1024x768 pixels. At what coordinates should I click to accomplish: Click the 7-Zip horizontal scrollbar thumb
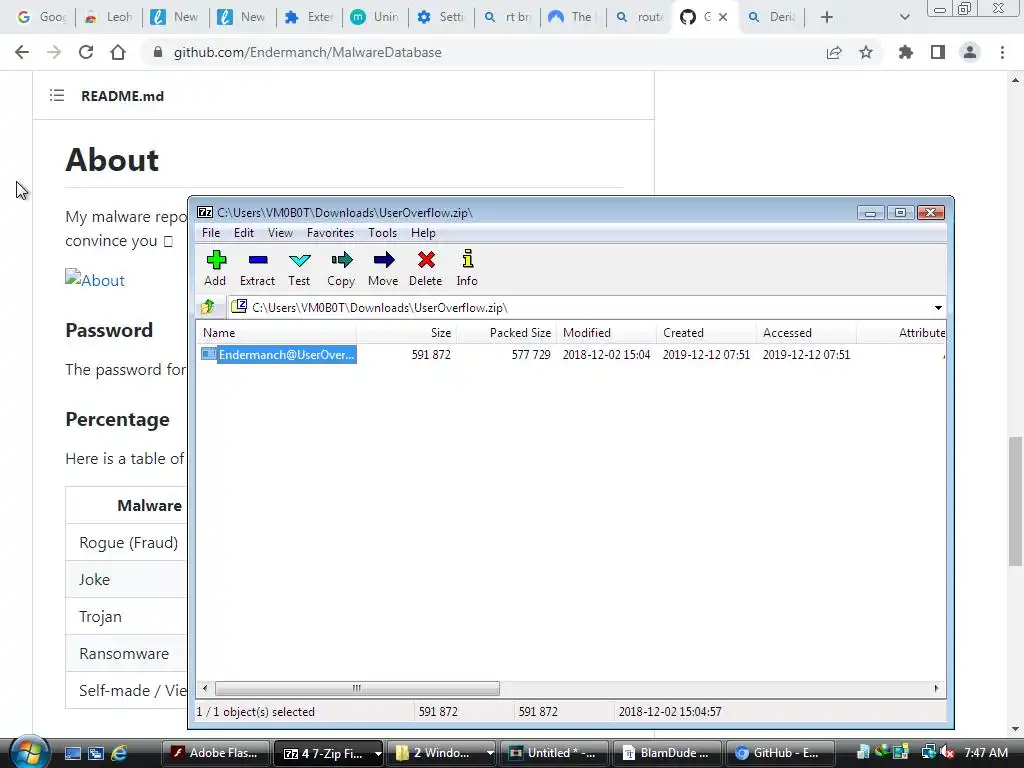357,688
